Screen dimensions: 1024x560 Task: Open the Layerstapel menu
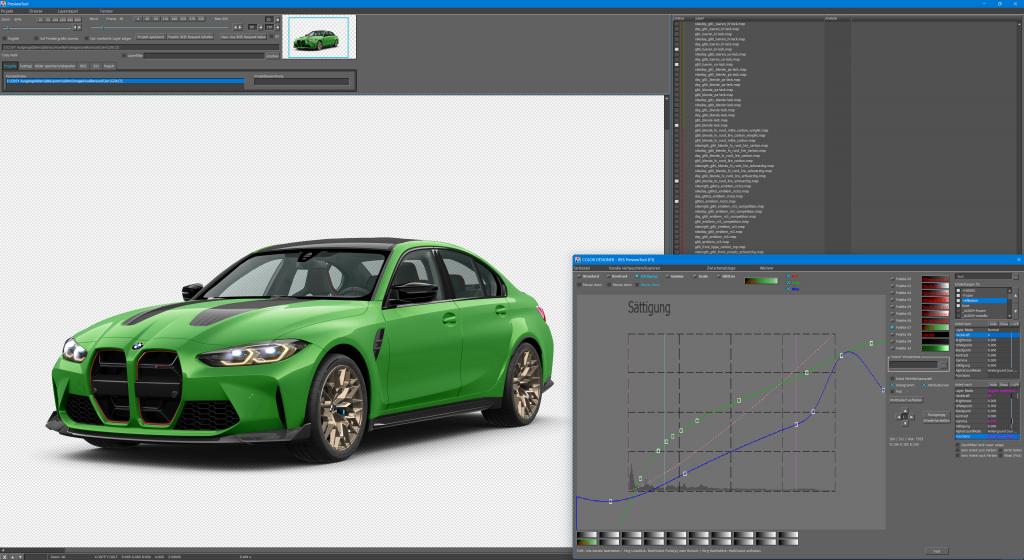69,10
